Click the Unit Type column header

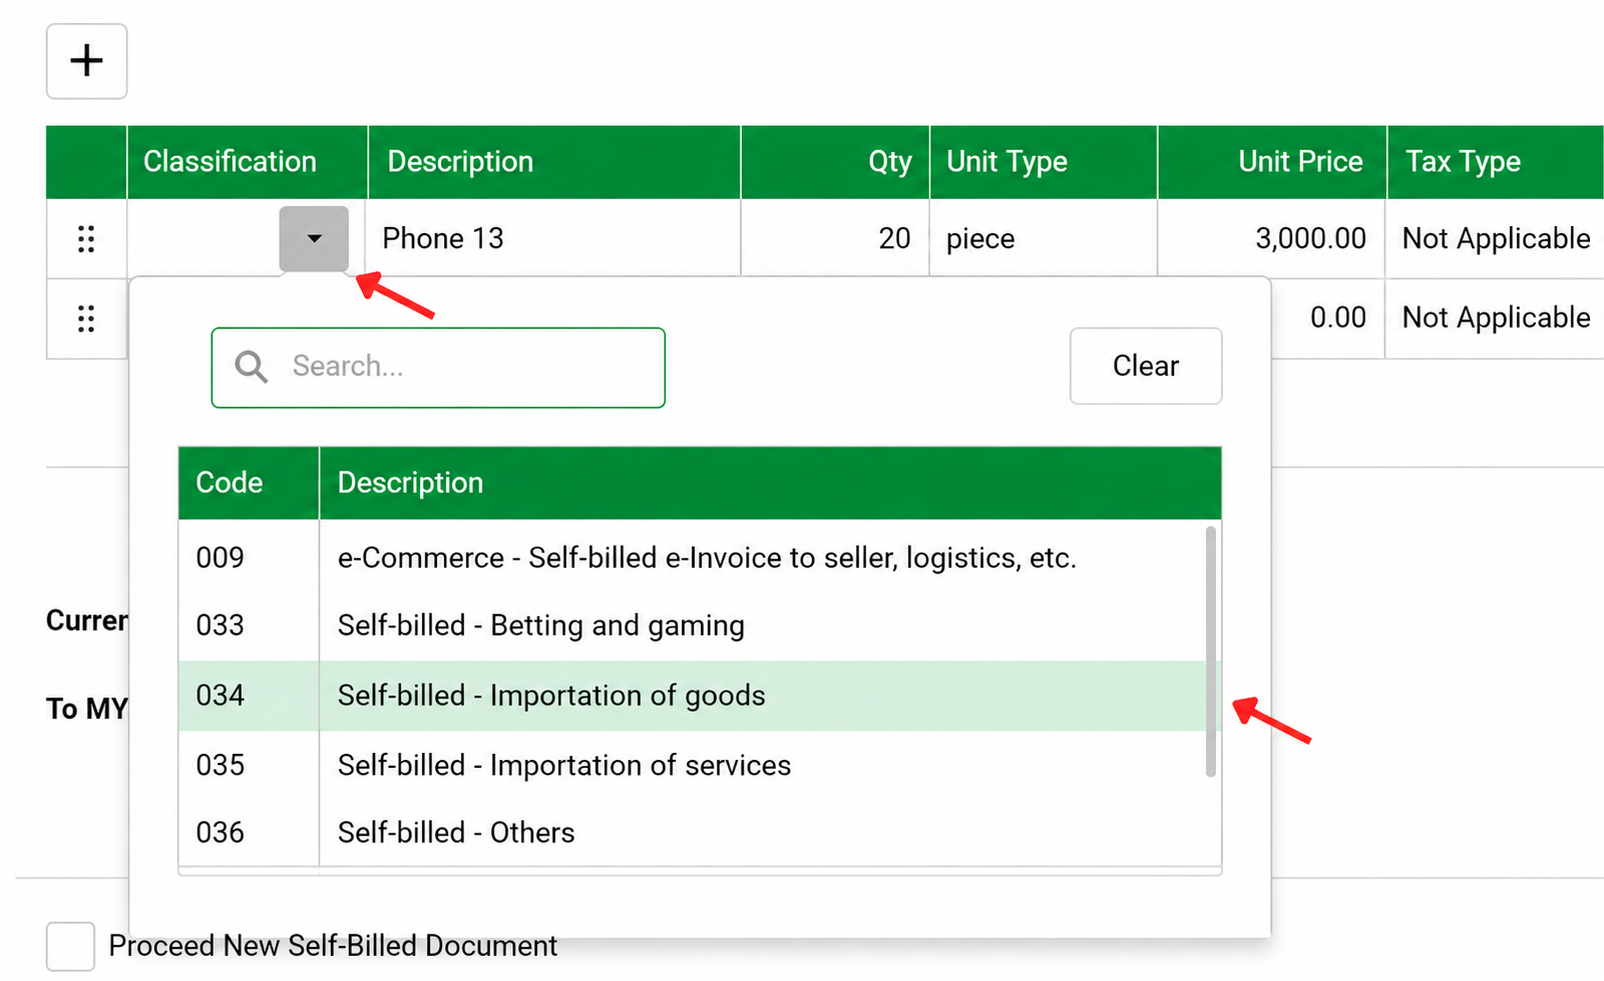pos(1044,162)
